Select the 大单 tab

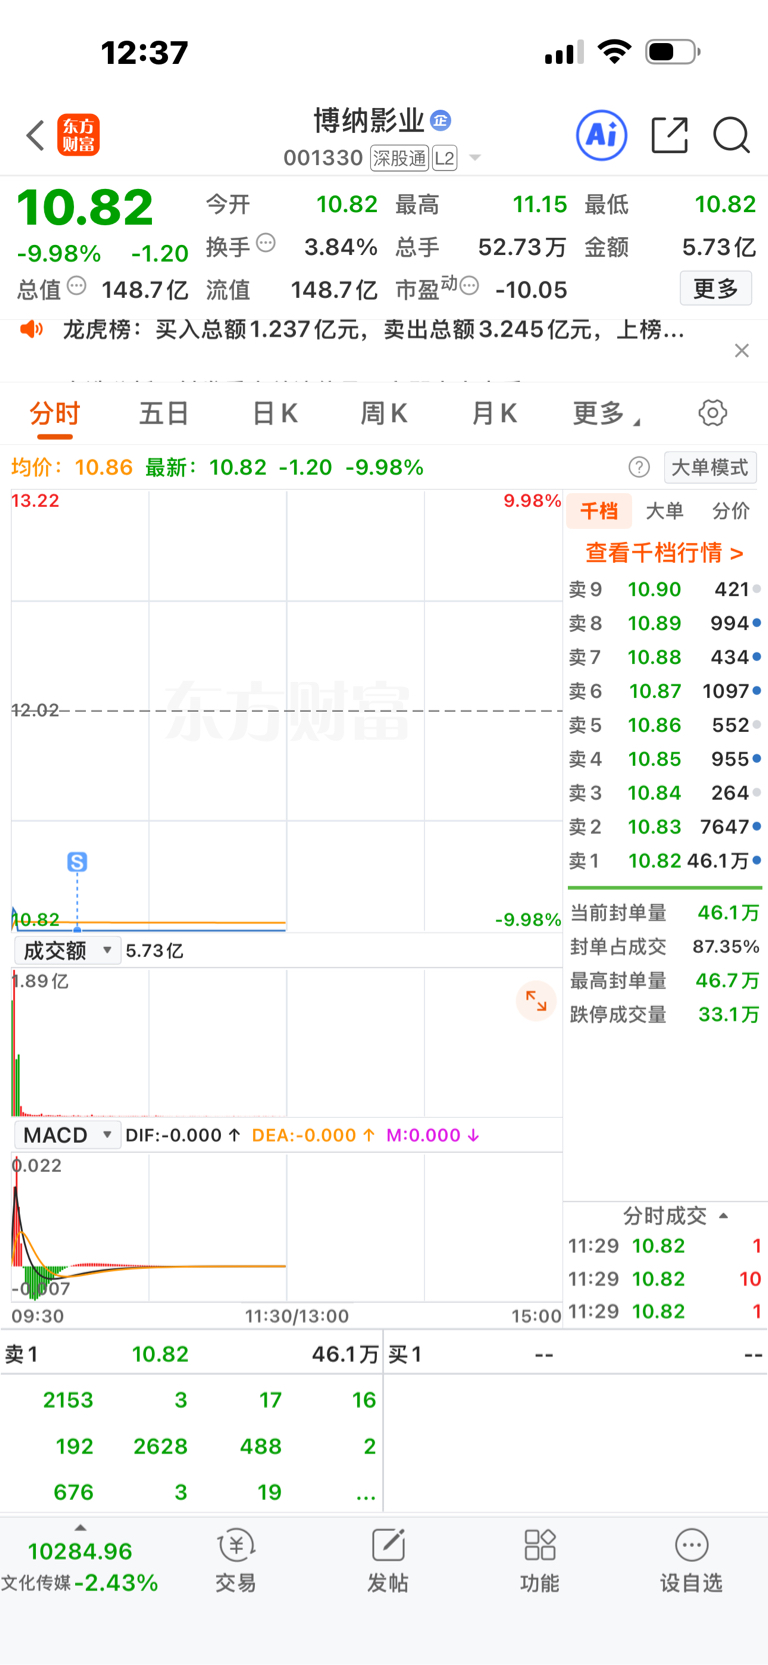(664, 511)
